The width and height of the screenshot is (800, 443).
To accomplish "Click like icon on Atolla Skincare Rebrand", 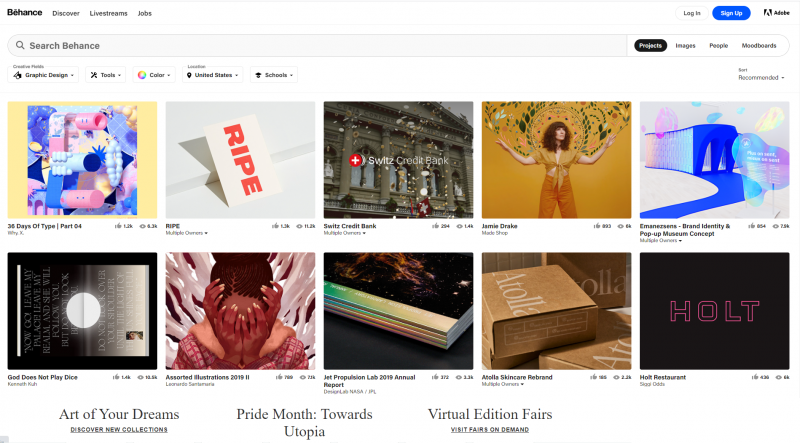I will [x=593, y=377].
